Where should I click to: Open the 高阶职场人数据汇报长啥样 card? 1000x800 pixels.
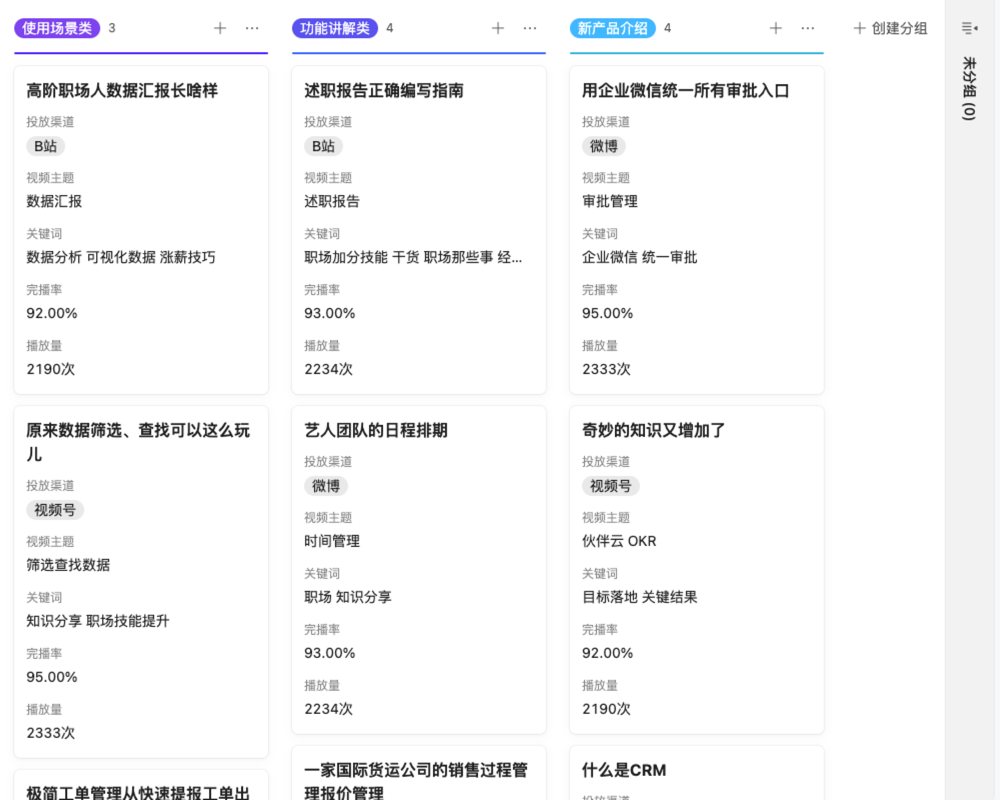click(x=140, y=90)
